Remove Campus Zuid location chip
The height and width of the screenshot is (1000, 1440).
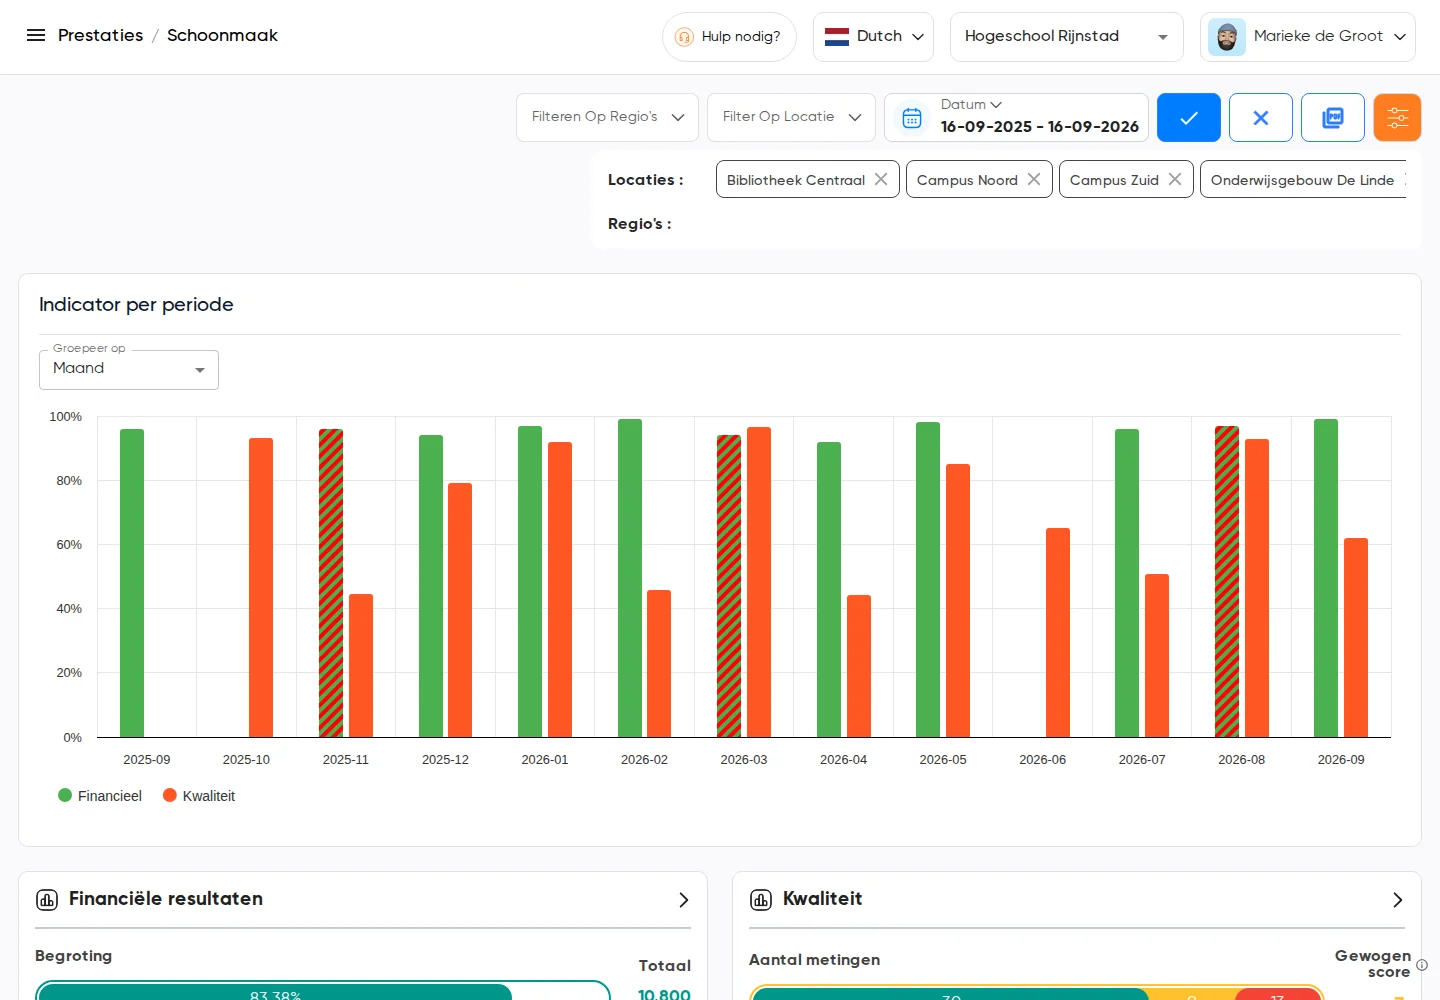(x=1175, y=179)
